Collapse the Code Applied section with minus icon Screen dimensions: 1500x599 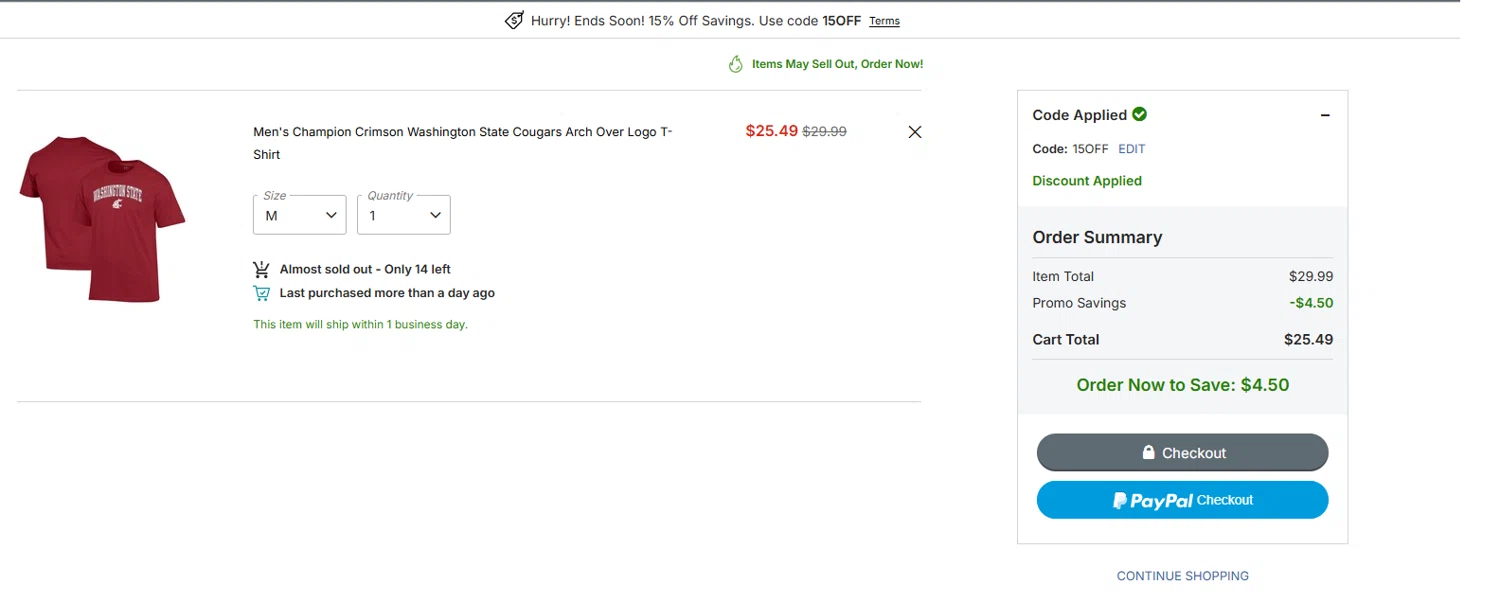tap(1325, 115)
